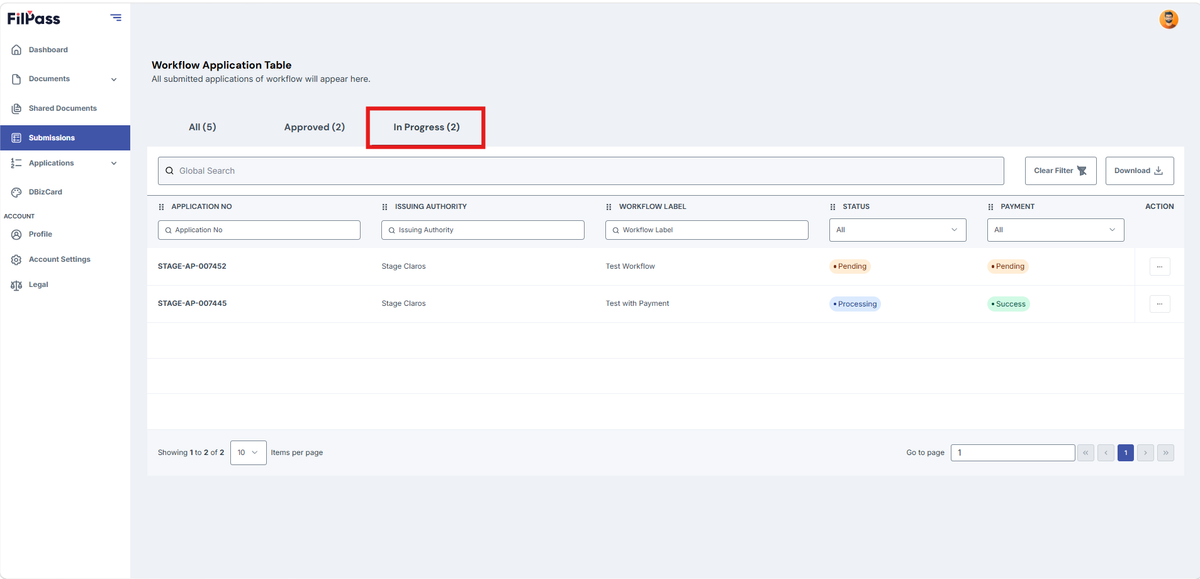Click the Download button
The width and height of the screenshot is (1200, 579).
click(1139, 171)
